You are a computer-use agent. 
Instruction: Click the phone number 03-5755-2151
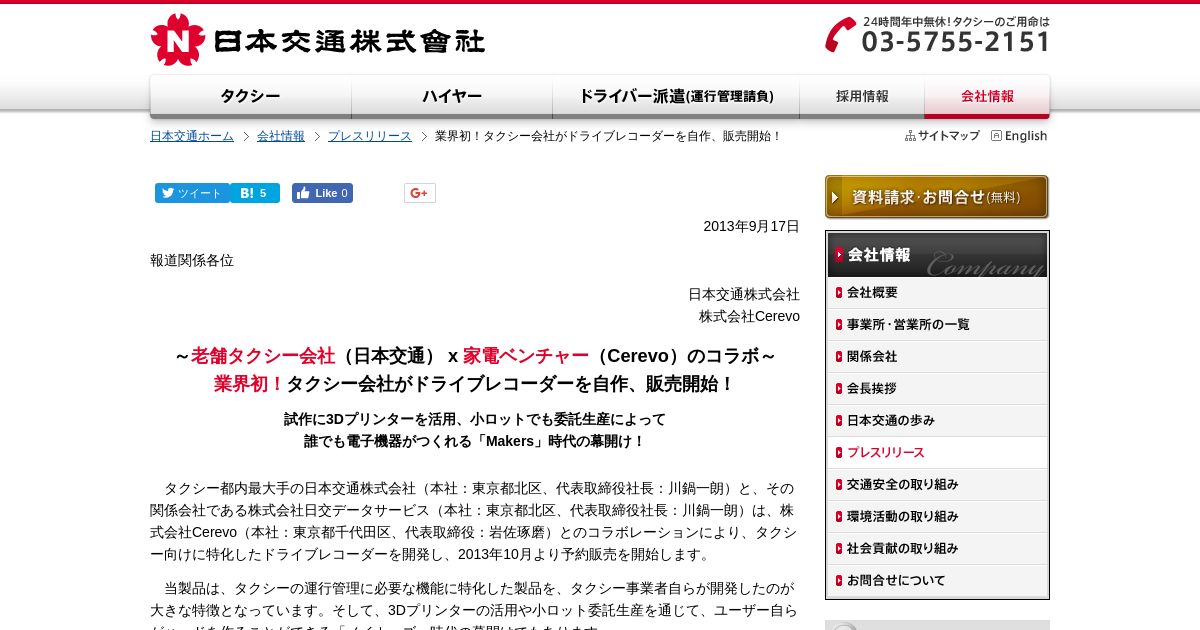pos(956,42)
